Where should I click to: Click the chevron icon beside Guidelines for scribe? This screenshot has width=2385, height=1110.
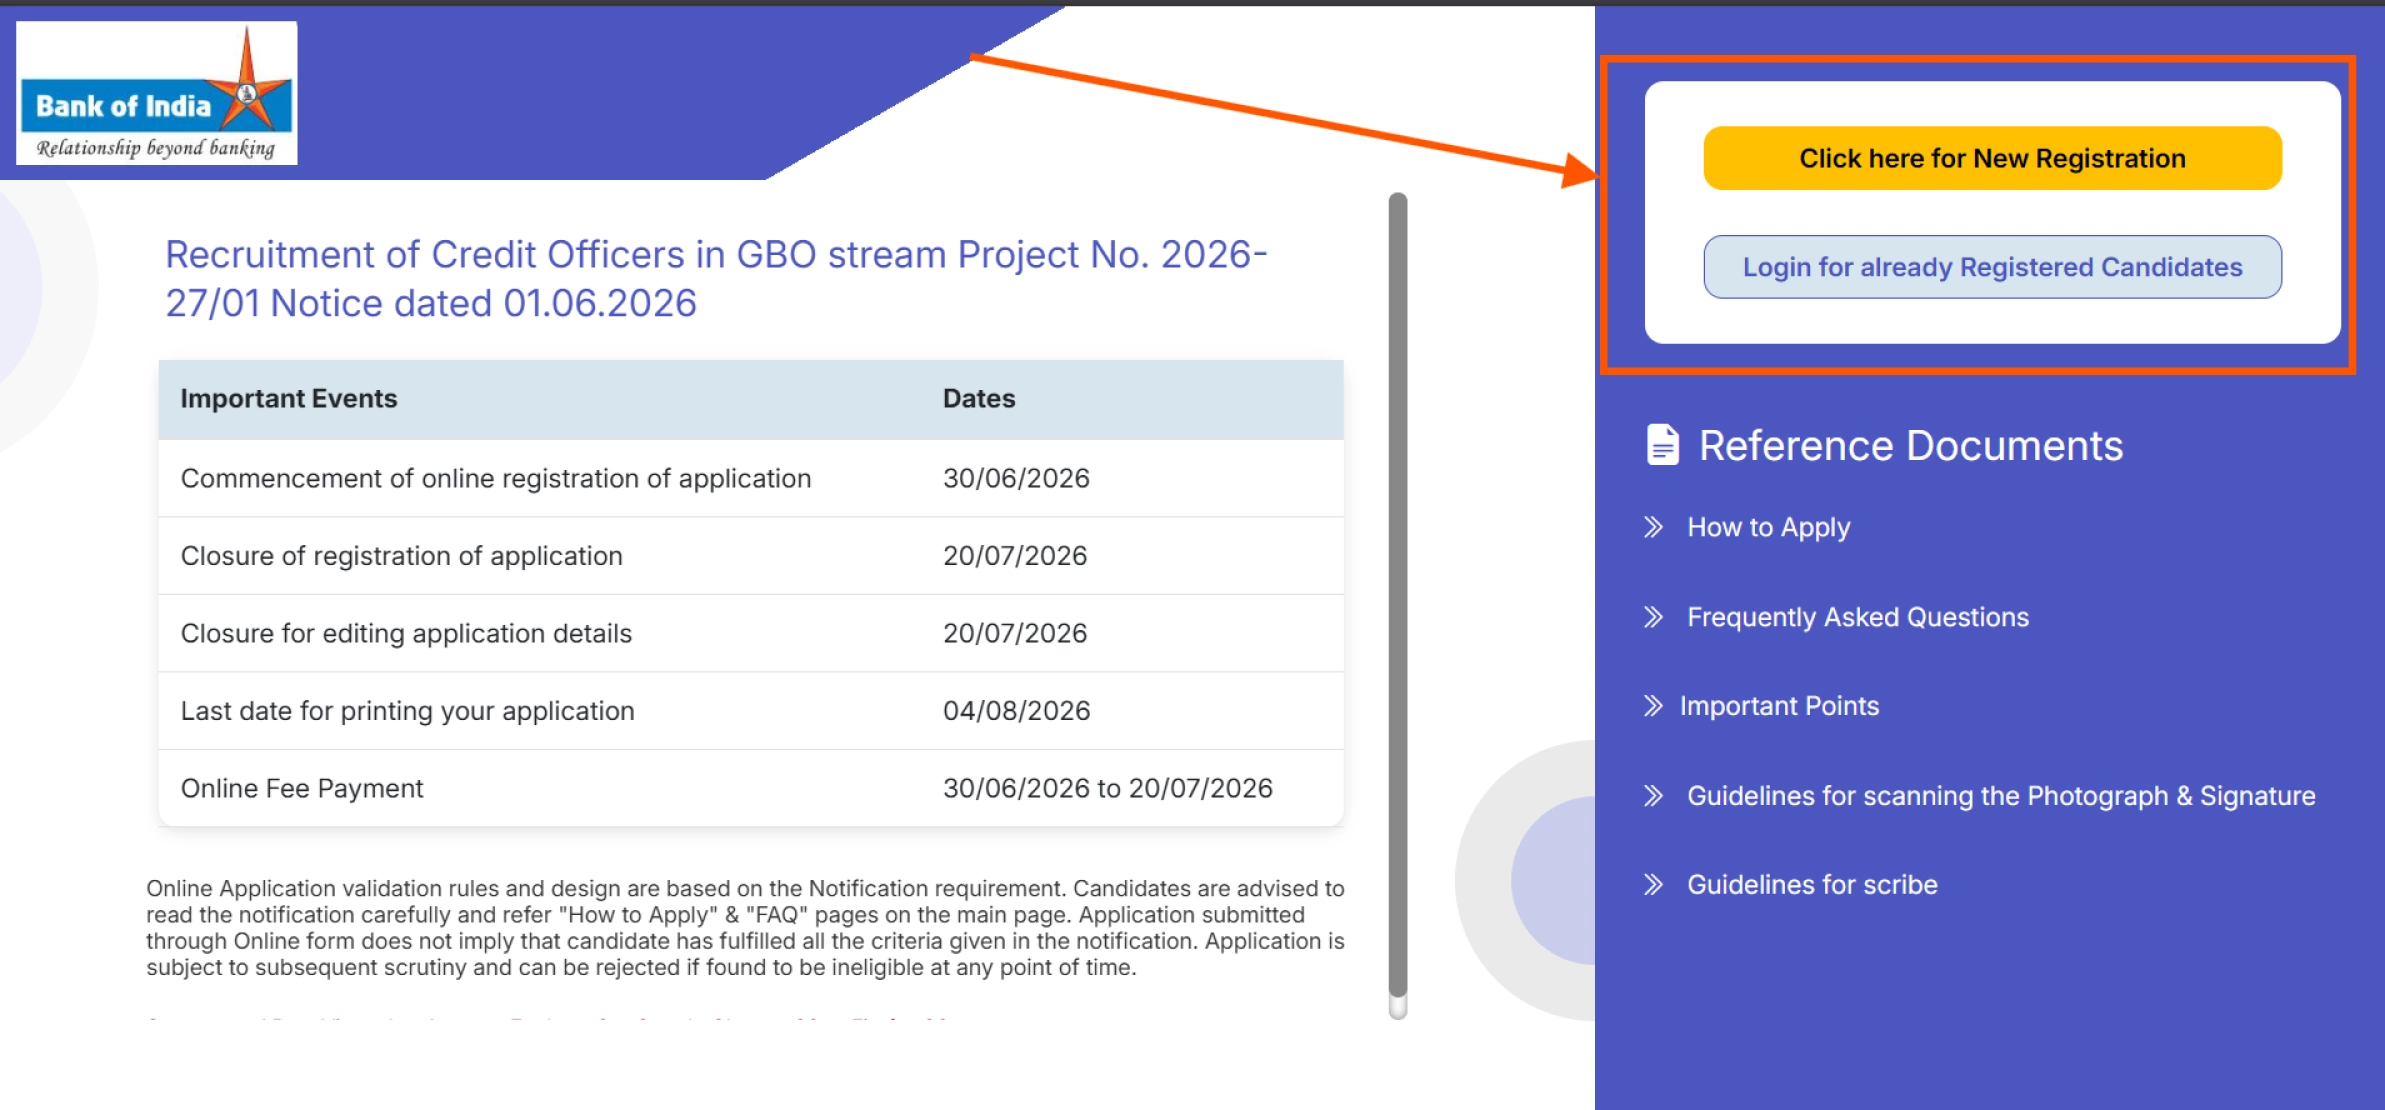(1654, 885)
